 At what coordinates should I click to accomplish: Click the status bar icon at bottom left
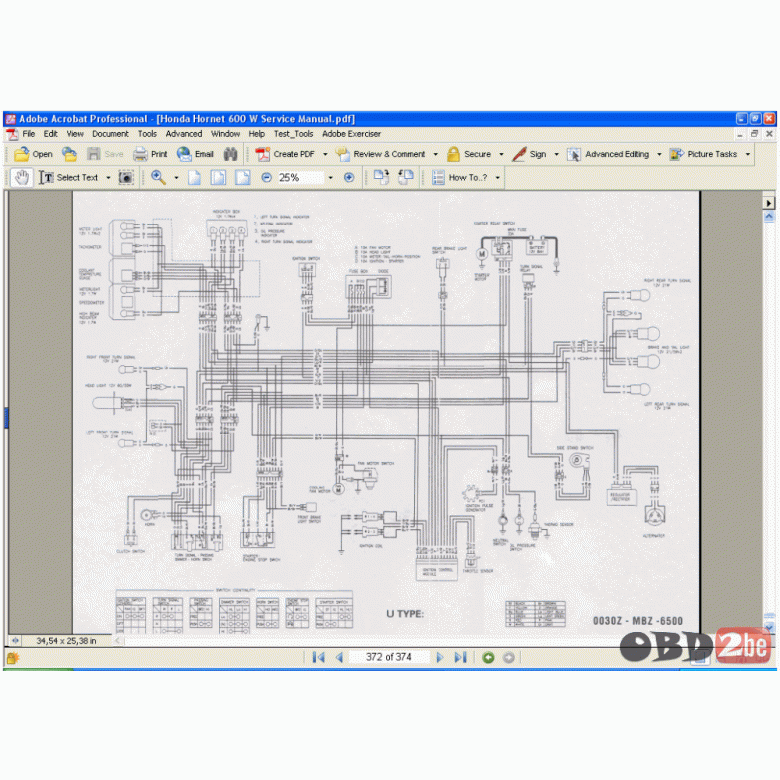pyautogui.click(x=12, y=658)
